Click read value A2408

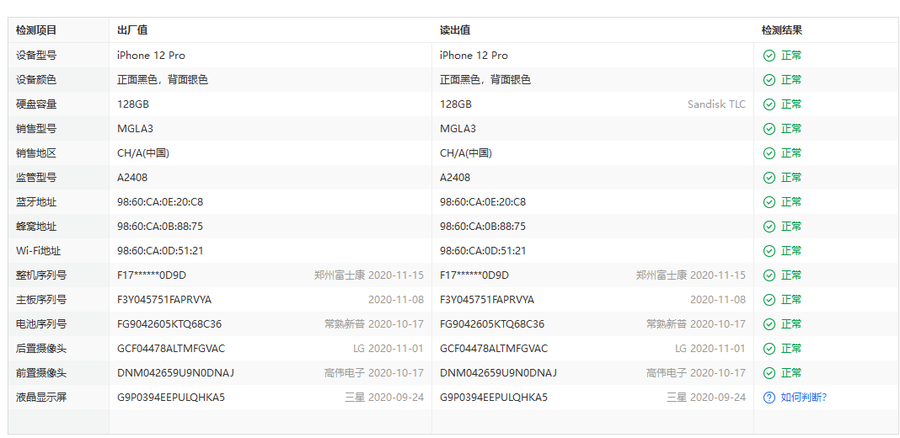pyautogui.click(x=455, y=177)
